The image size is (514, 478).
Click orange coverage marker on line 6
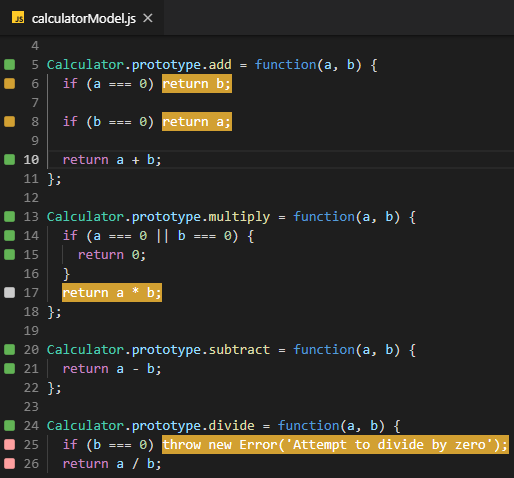[9, 83]
